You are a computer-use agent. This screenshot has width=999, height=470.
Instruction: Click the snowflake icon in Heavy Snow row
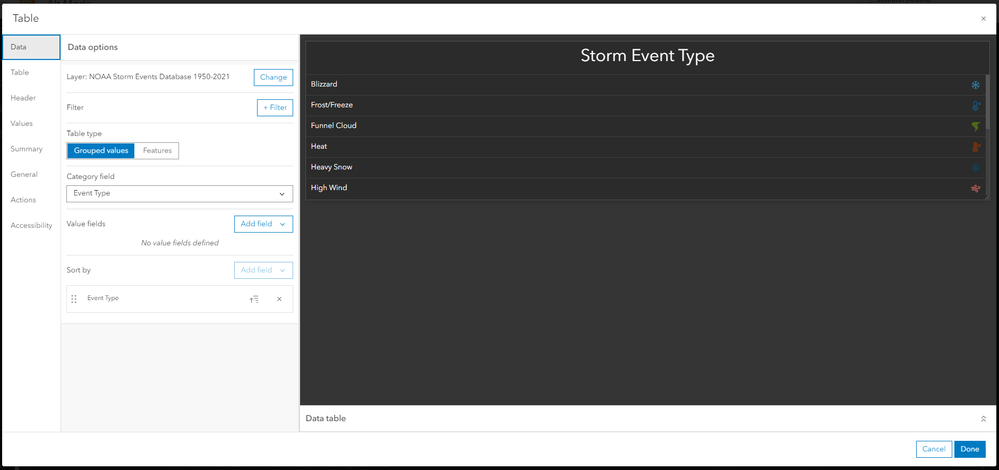pyautogui.click(x=975, y=167)
